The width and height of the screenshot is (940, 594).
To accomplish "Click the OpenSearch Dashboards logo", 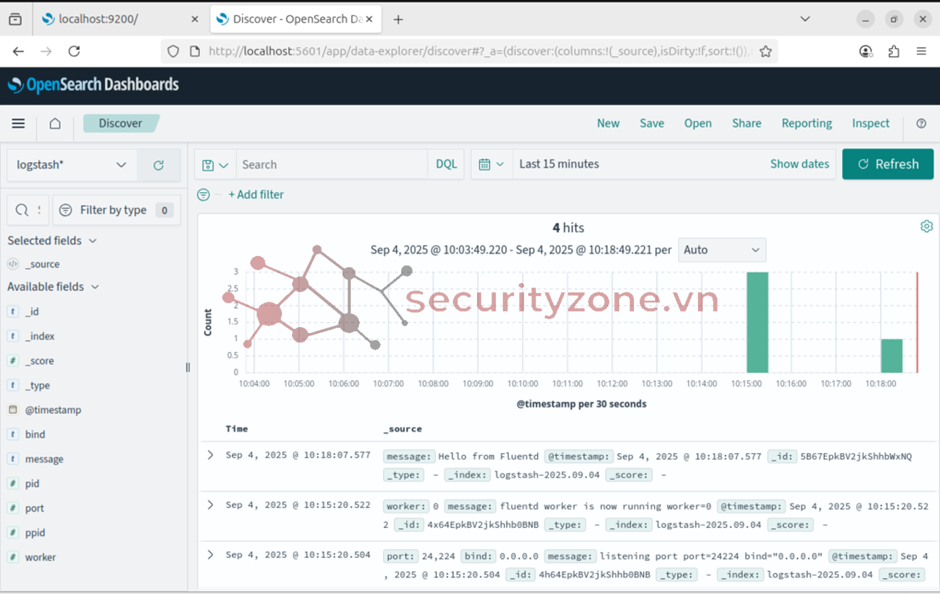I will click(x=94, y=85).
